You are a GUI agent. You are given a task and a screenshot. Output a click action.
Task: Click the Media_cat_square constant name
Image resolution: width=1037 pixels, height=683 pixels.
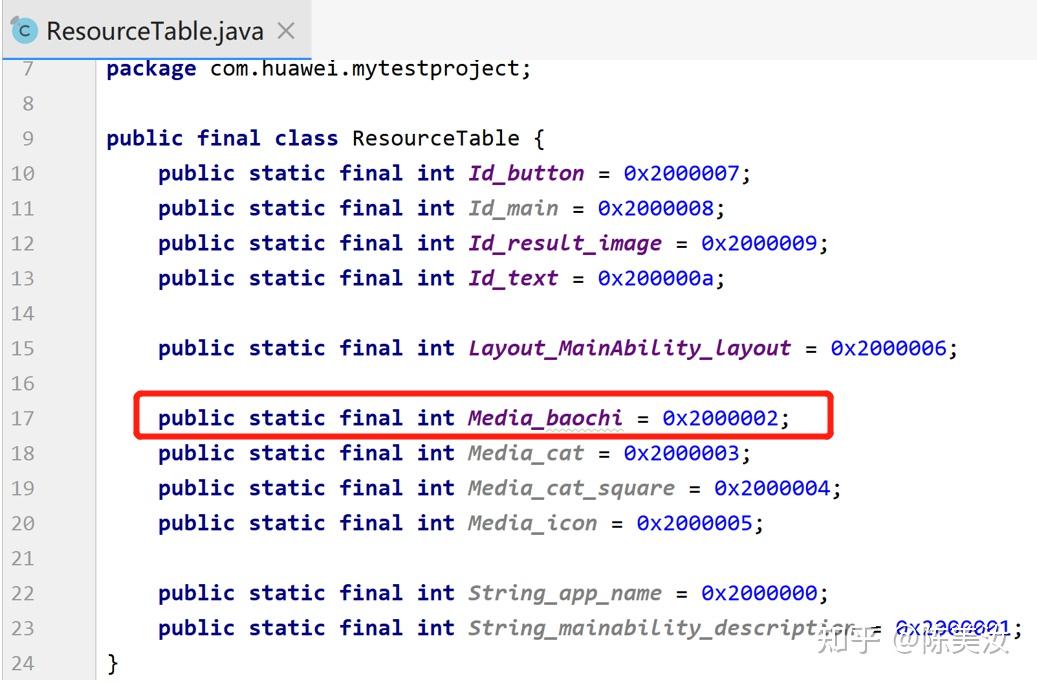572,489
